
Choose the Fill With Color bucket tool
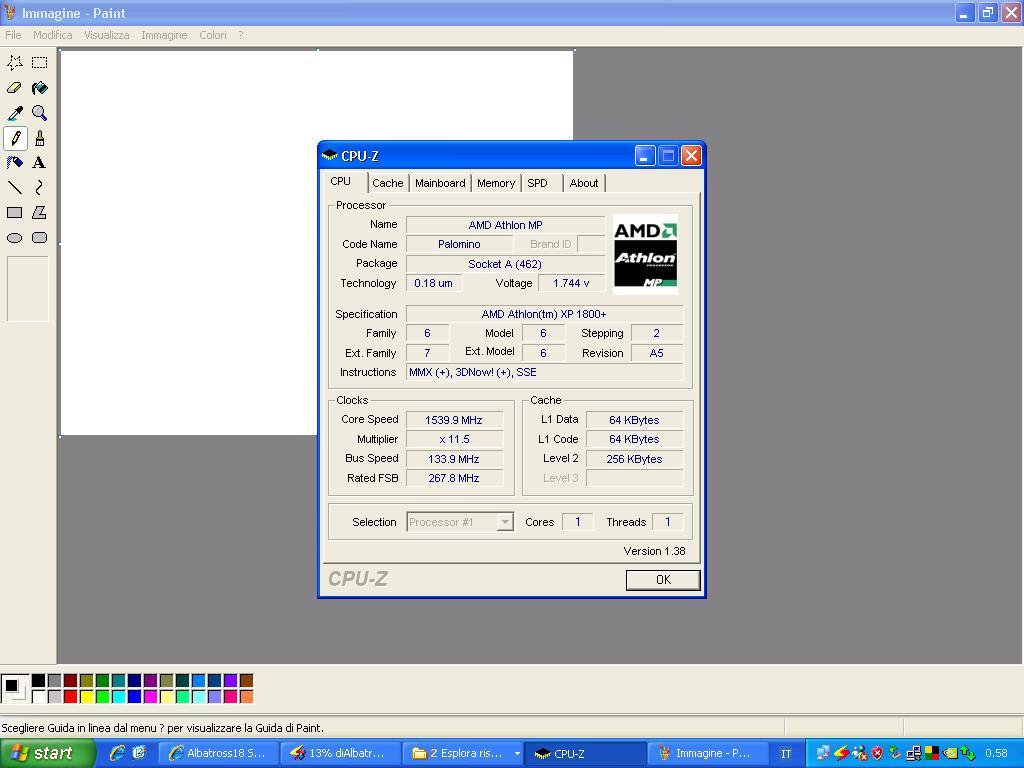tap(40, 88)
